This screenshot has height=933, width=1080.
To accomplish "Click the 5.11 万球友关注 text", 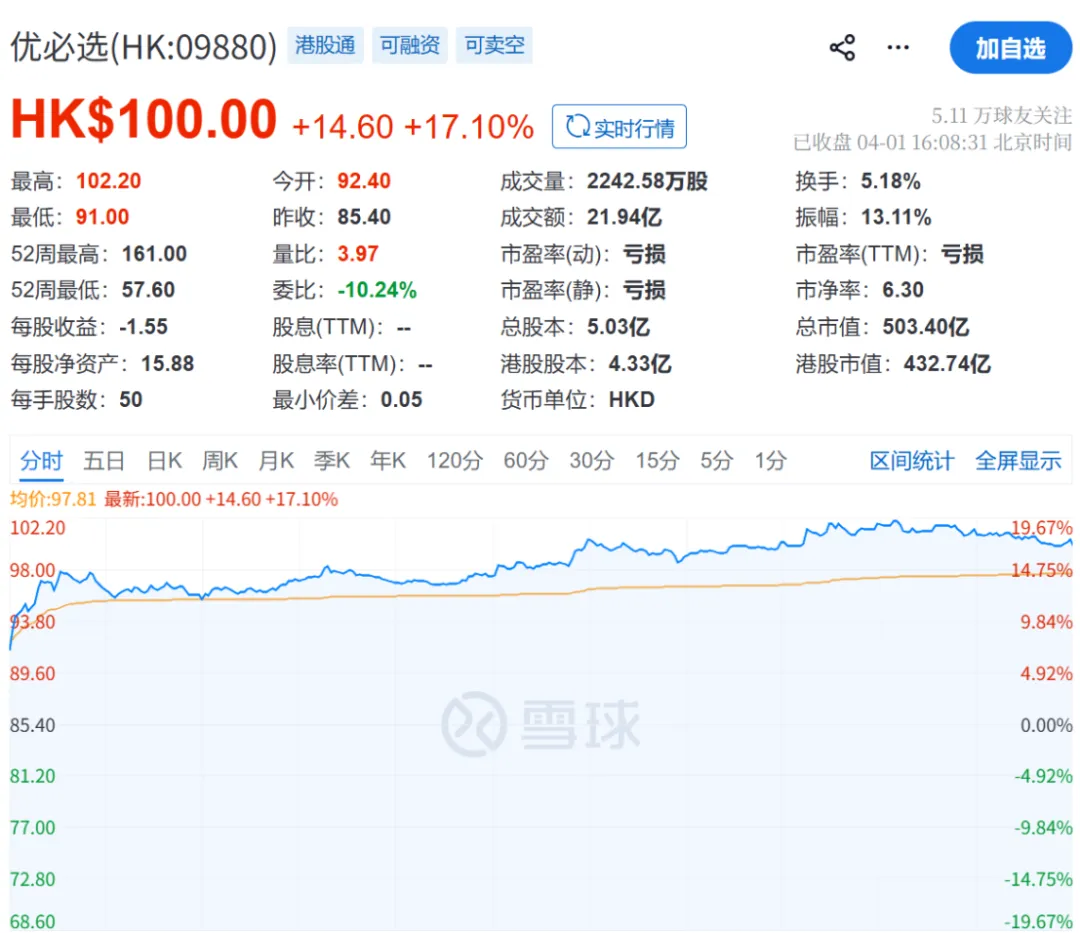I will tap(1001, 115).
